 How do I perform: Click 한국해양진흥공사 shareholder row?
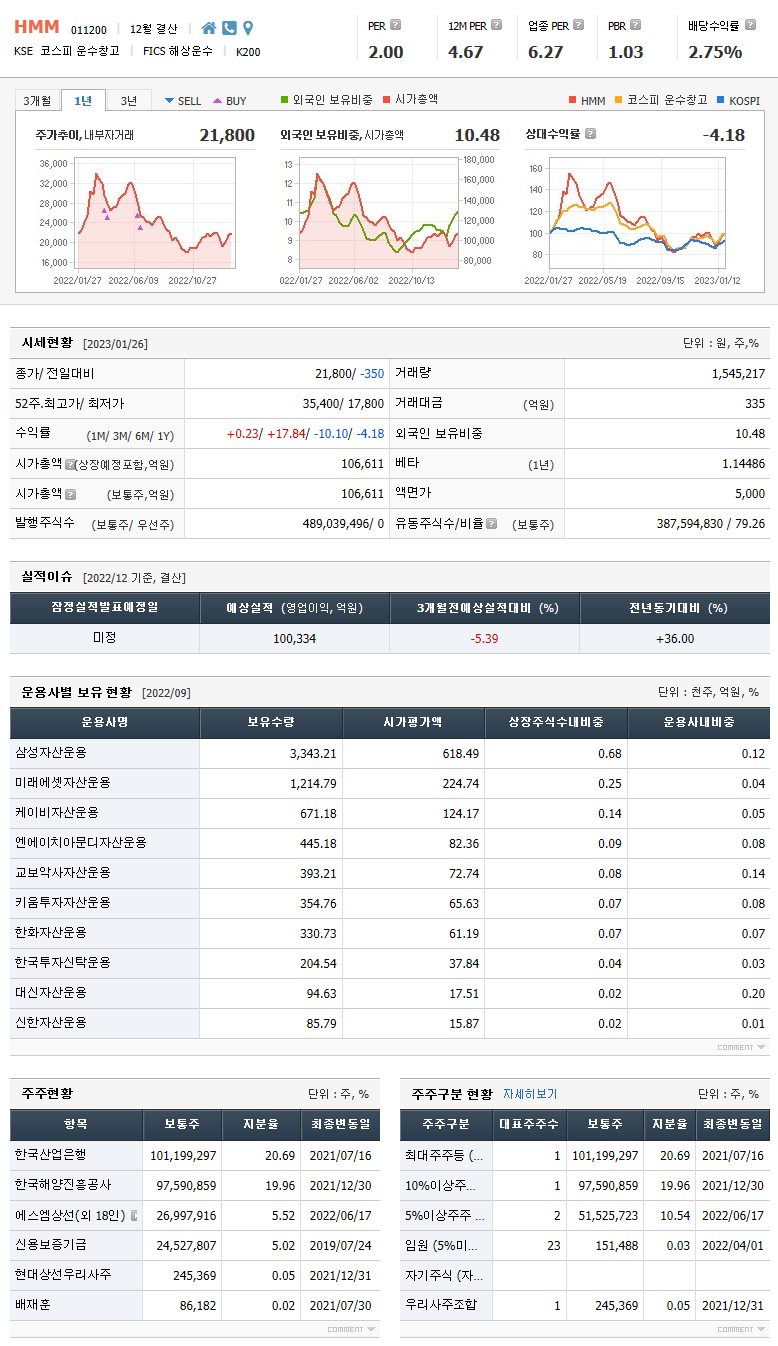click(x=195, y=1185)
